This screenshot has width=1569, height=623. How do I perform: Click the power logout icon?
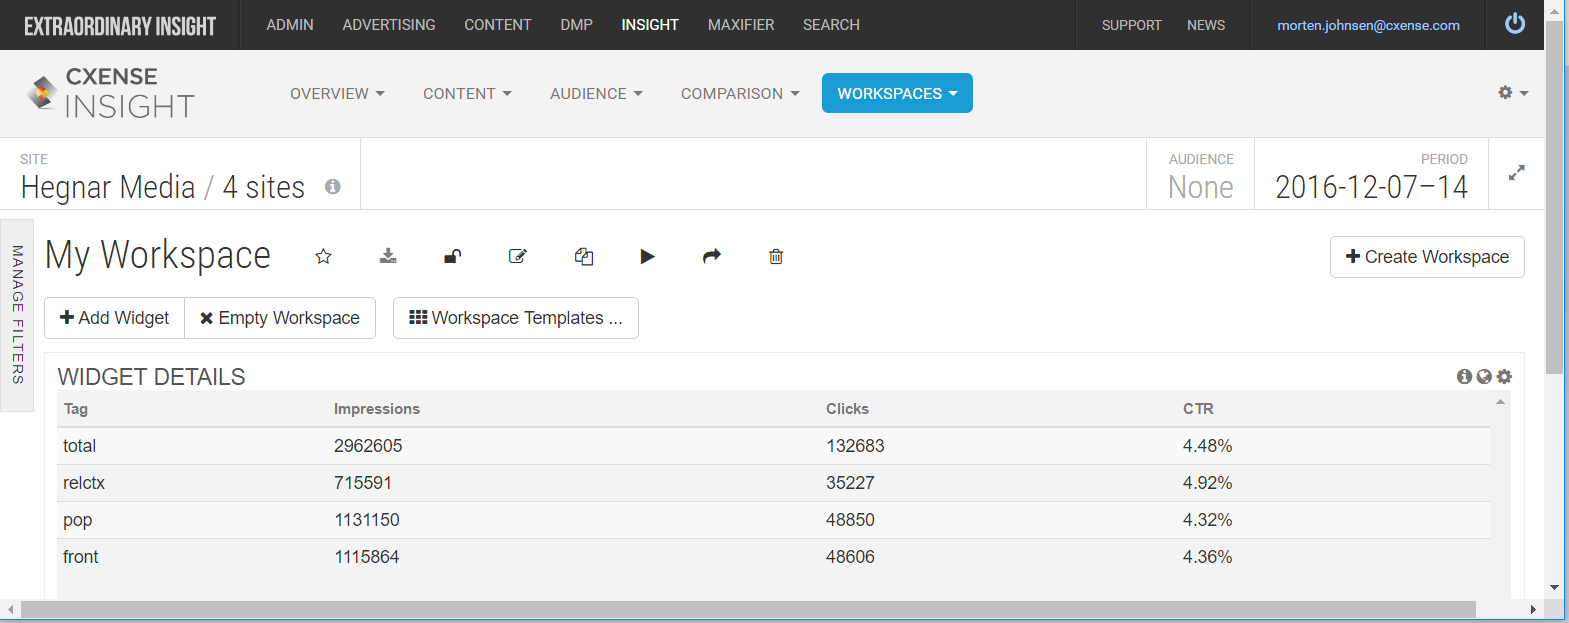(1515, 23)
